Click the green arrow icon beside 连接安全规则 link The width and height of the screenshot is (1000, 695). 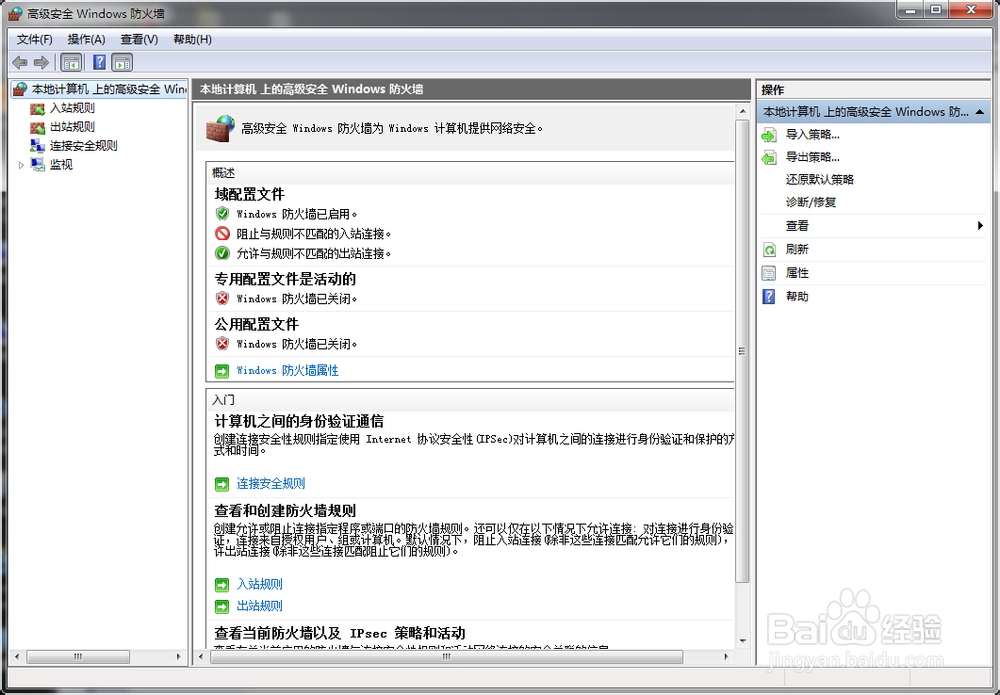point(222,485)
